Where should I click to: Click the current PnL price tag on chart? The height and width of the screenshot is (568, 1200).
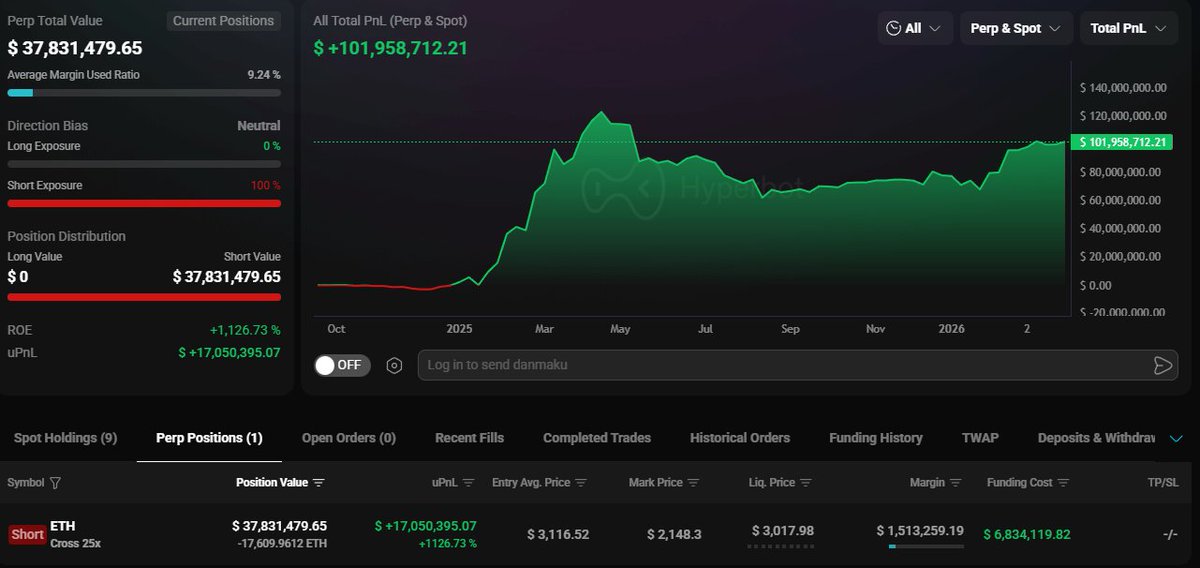(1121, 142)
